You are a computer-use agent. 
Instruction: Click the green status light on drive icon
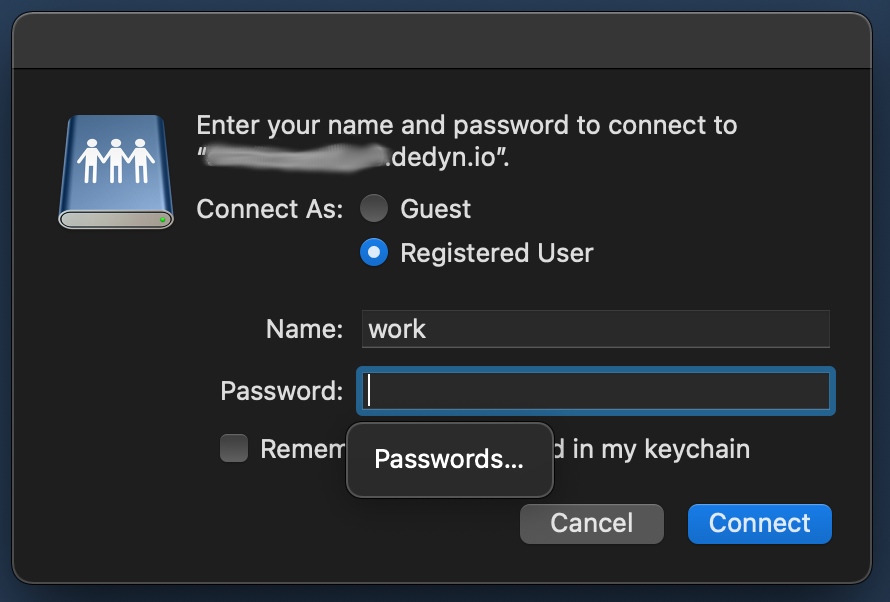162,219
